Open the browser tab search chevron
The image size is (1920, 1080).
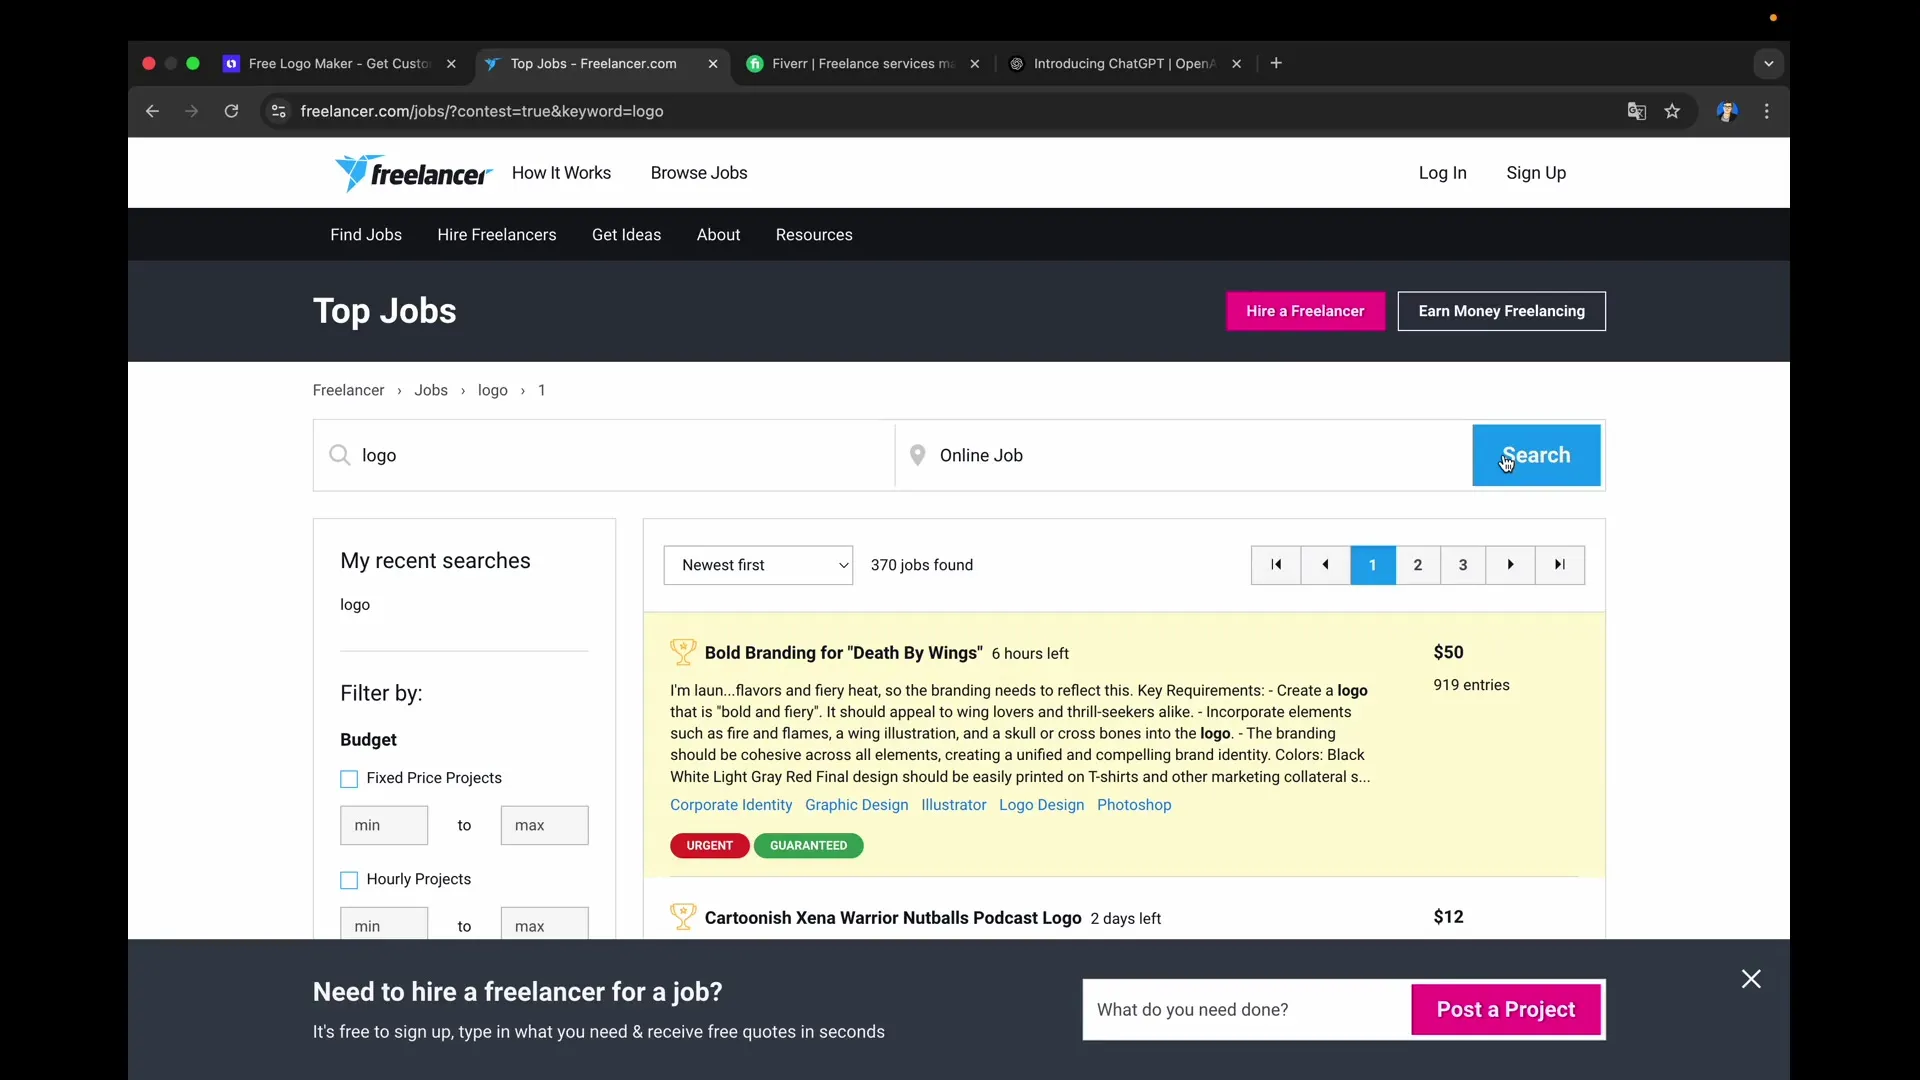(1768, 63)
